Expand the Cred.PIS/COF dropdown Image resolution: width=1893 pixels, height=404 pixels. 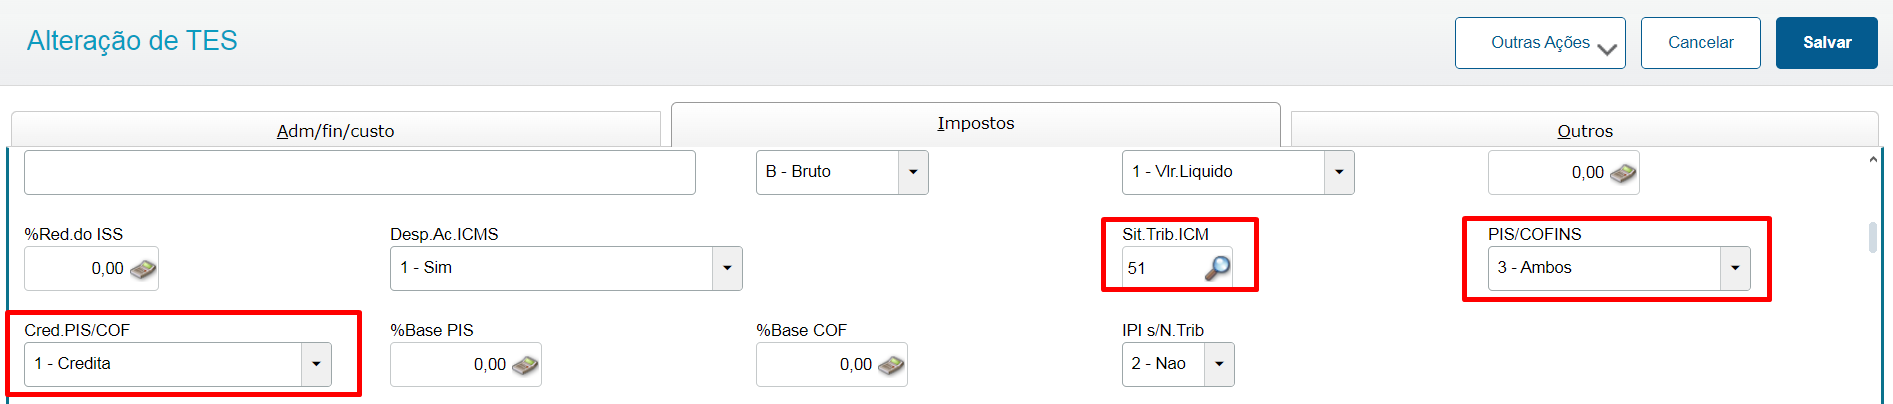(x=316, y=364)
